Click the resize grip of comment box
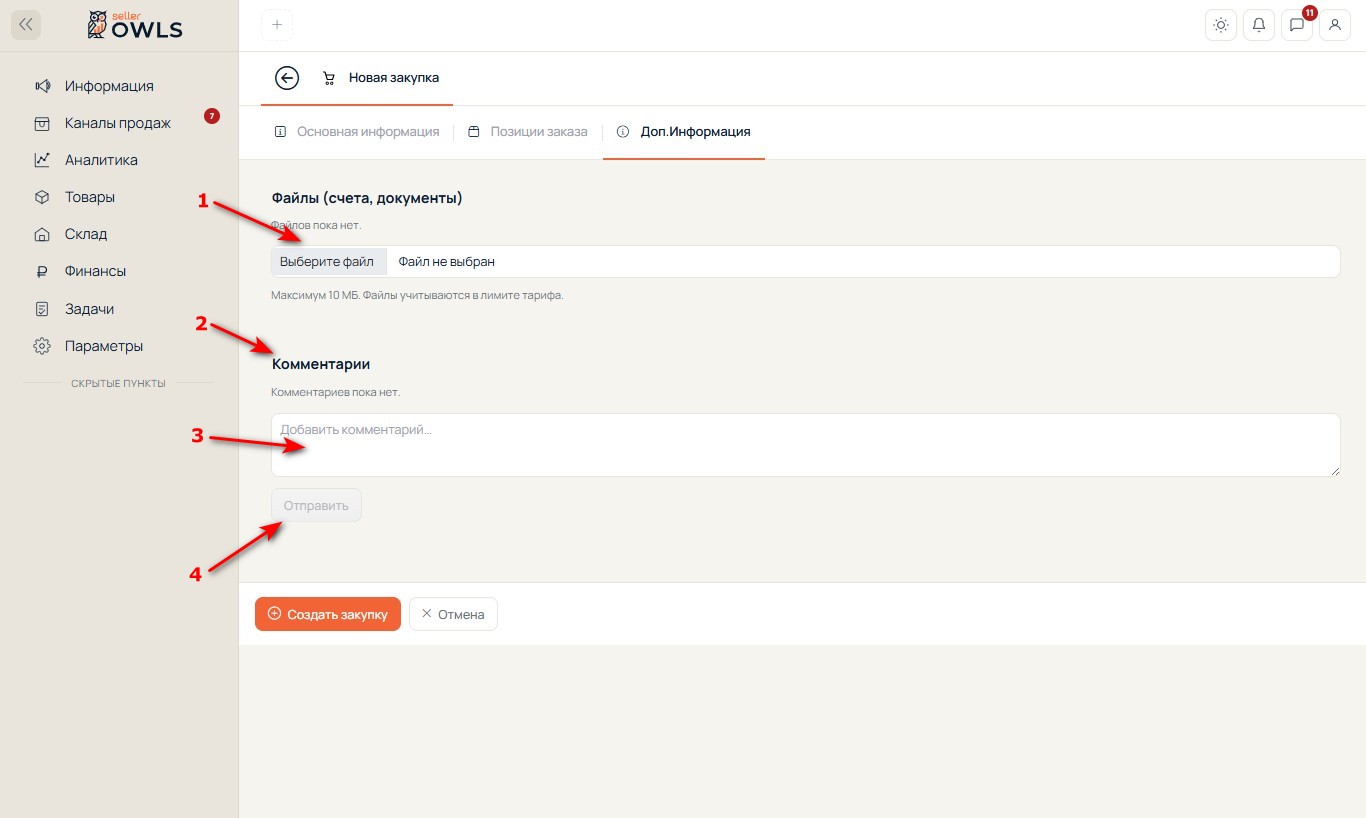The image size is (1366, 818). [x=1334, y=470]
